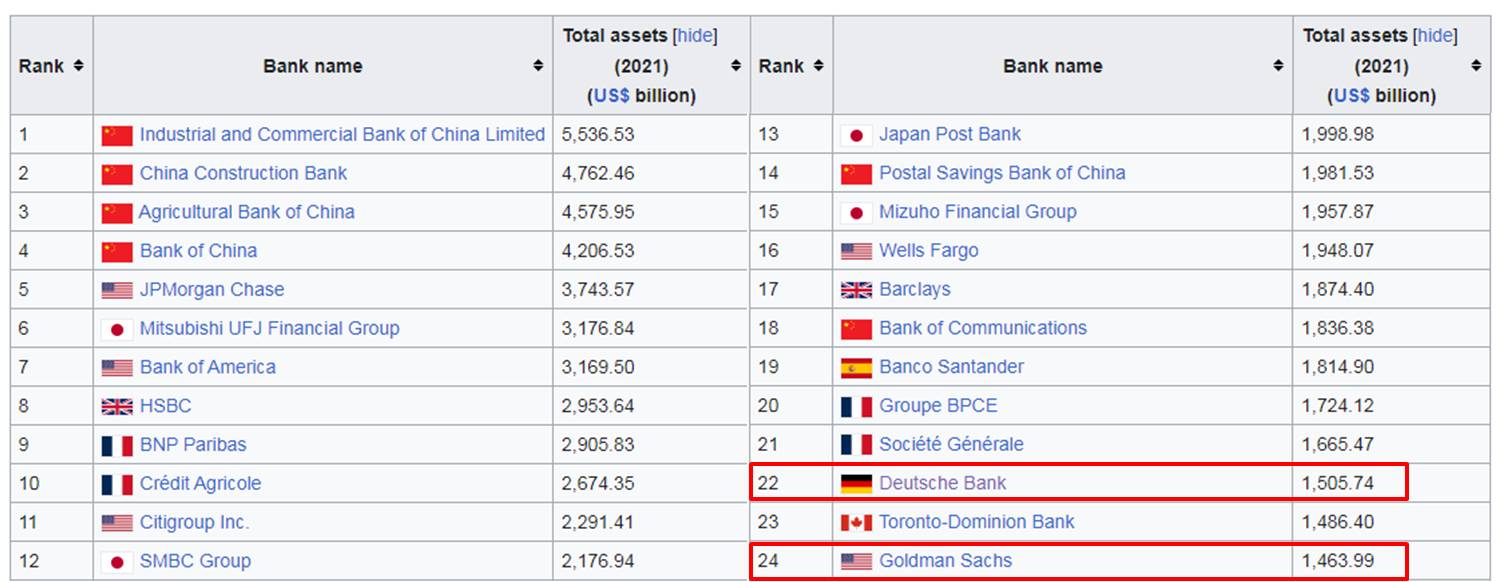This screenshot has height=582, width=1502.
Task: Click the French flag beside BNP Paribas
Action: click(117, 445)
